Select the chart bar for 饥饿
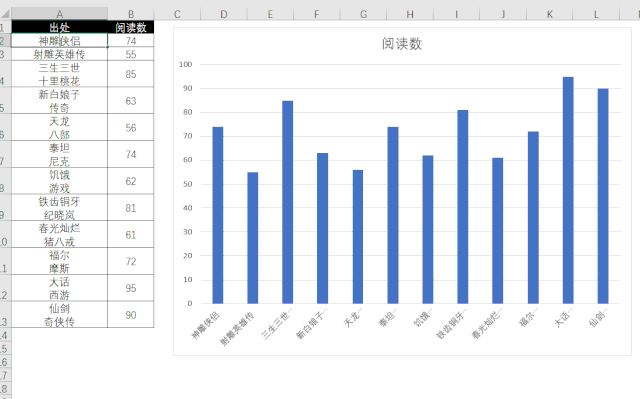 (428, 229)
